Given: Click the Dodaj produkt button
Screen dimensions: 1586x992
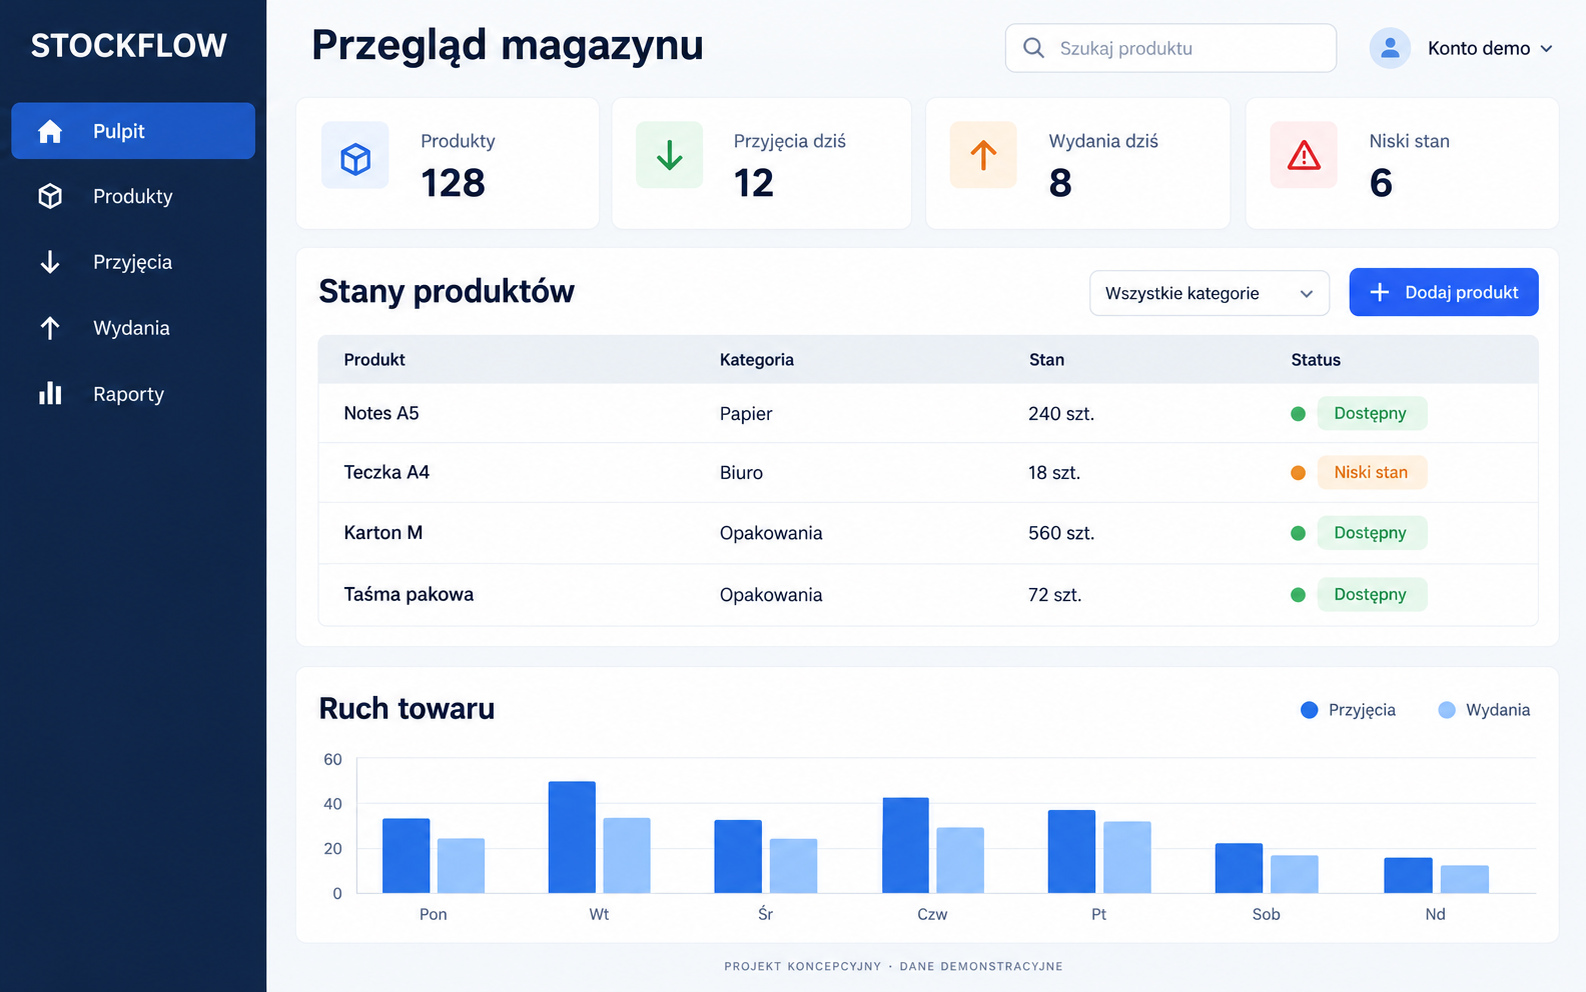Looking at the screenshot, I should (x=1443, y=292).
